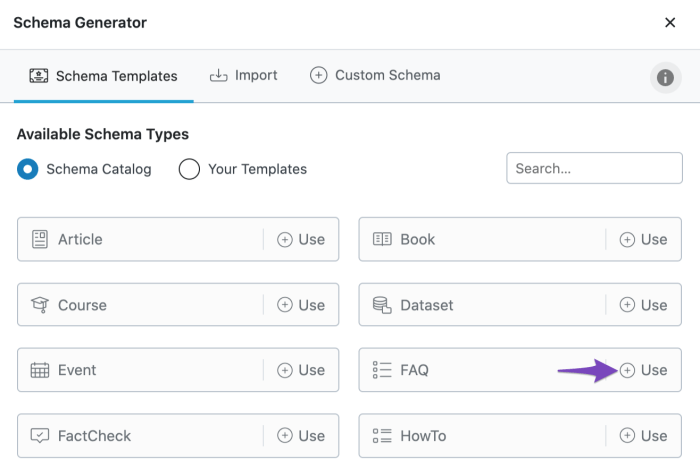Click the Book schema icon

click(x=382, y=239)
